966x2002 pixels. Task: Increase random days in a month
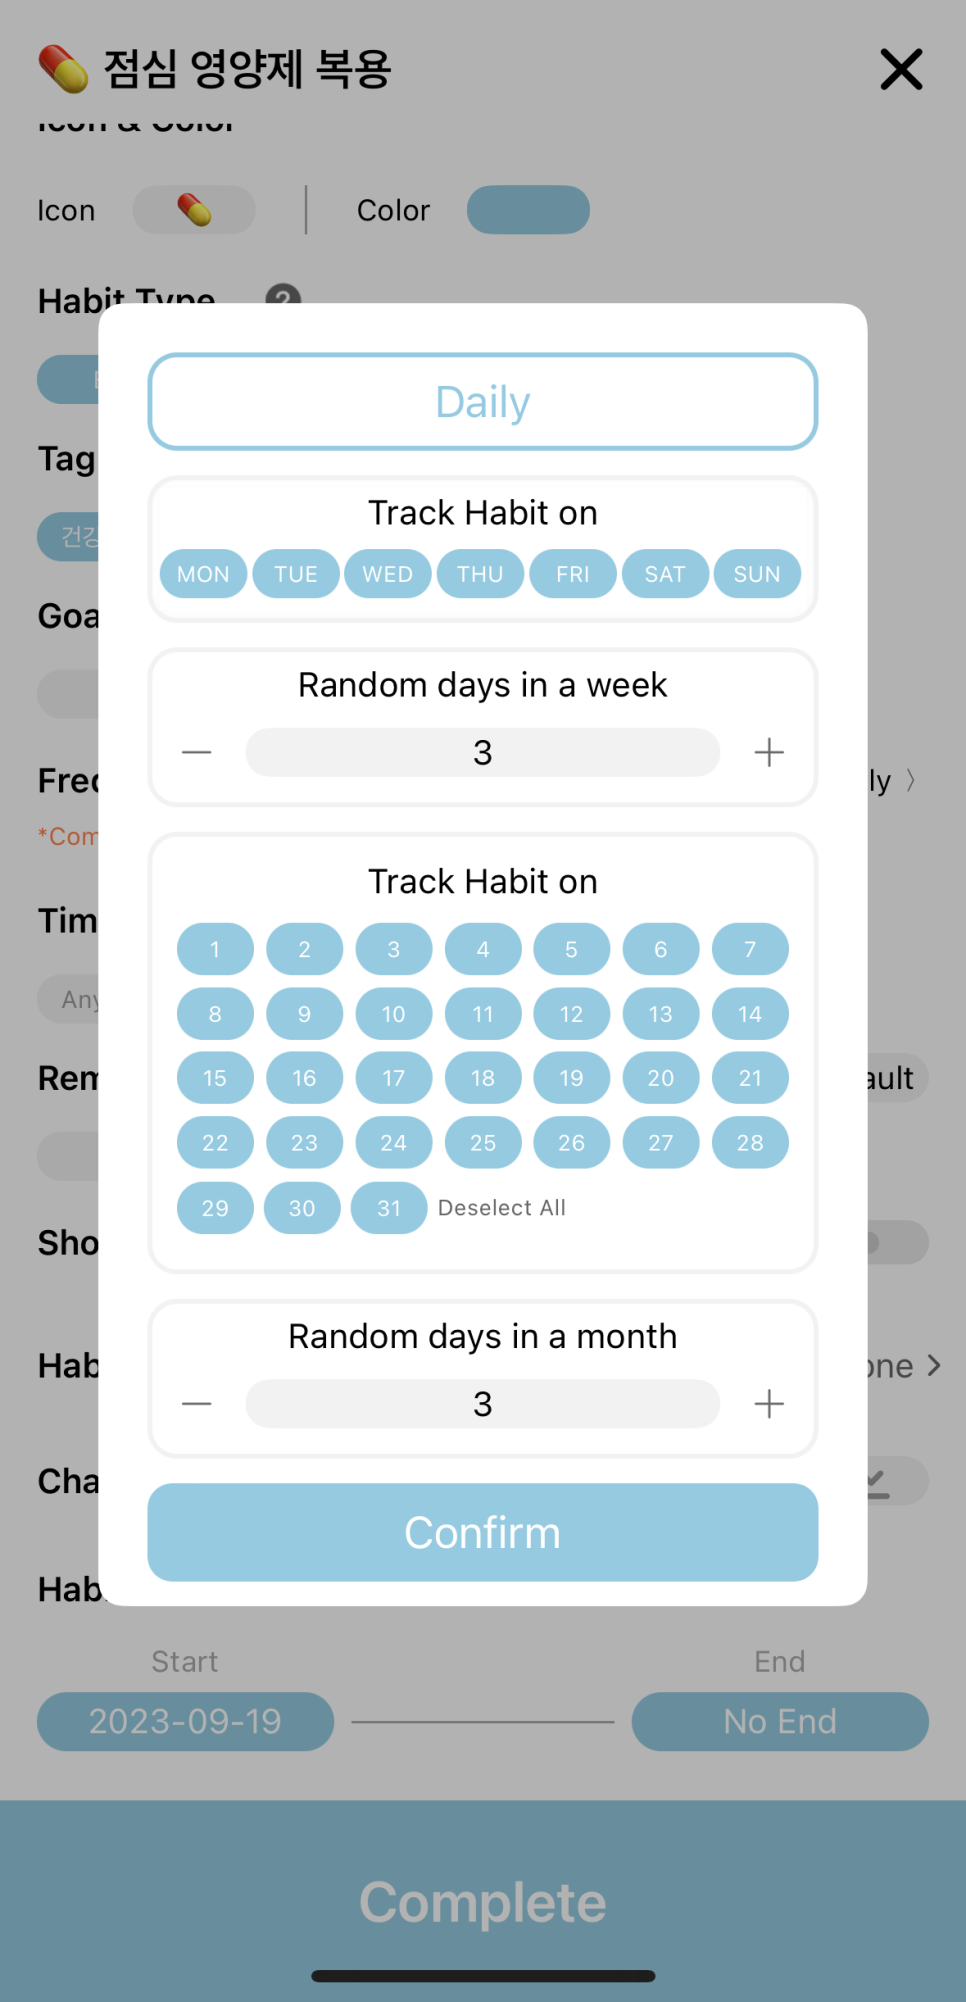coord(769,1404)
